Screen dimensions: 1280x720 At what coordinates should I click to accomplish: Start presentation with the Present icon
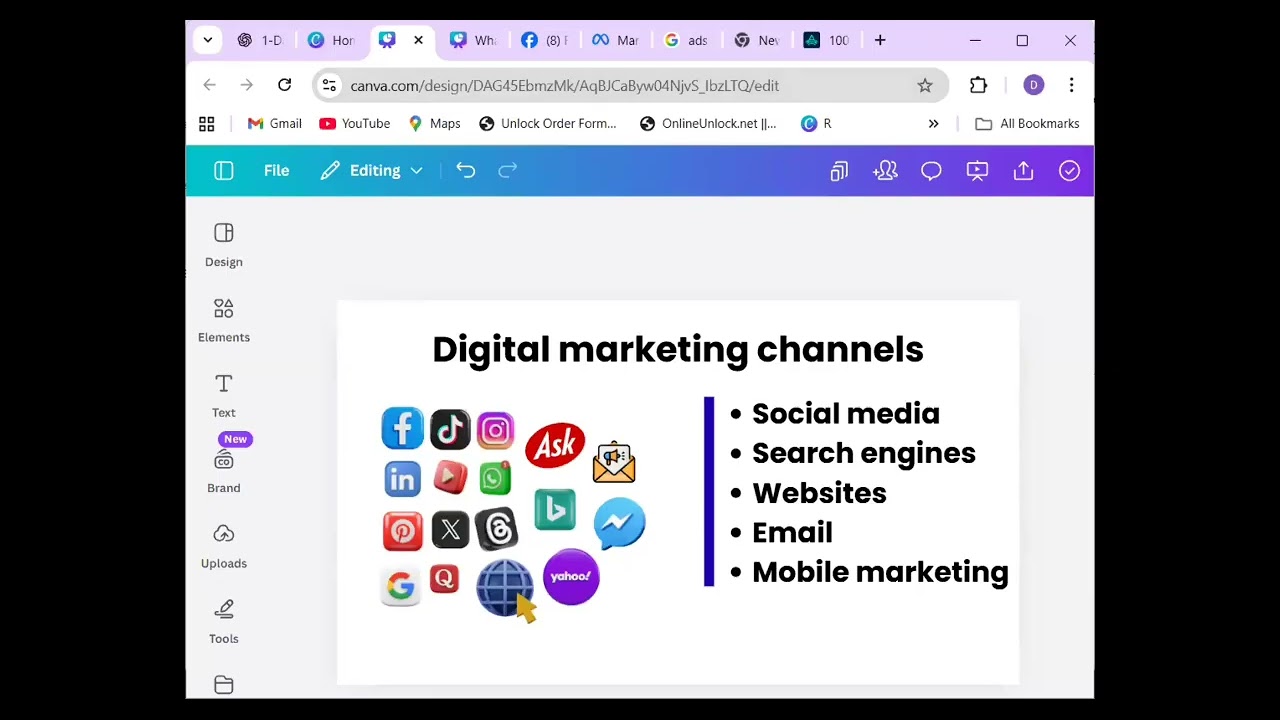coord(977,171)
